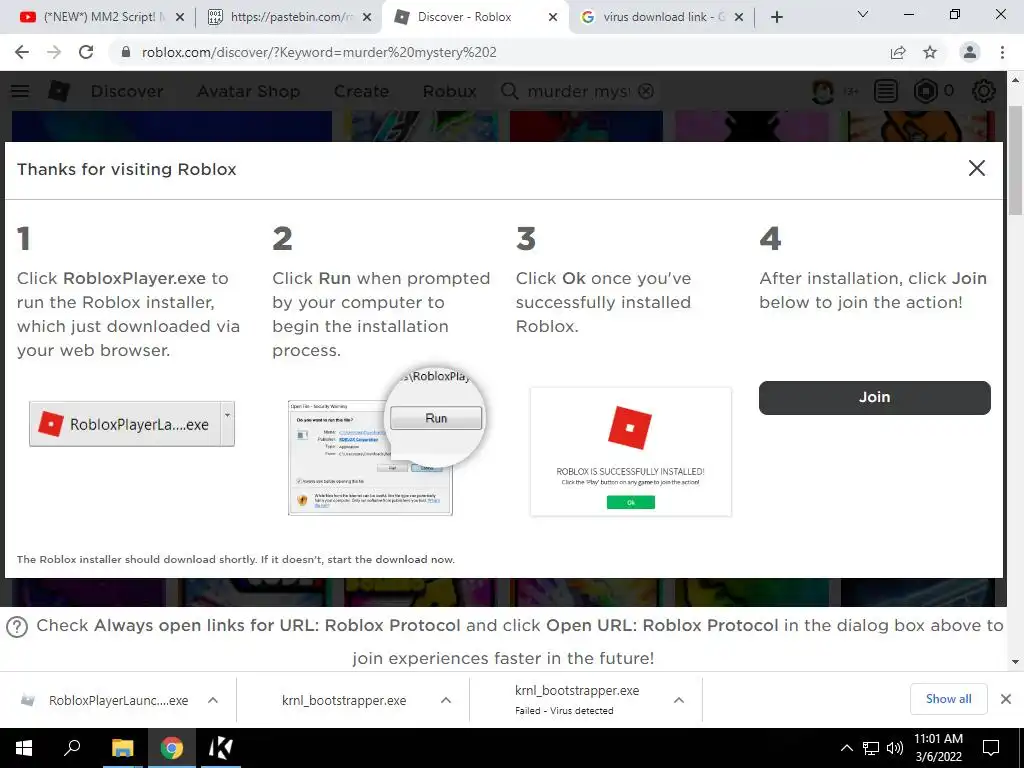1024x768 pixels.
Task: Open File Explorer from the taskbar
Action: (121, 748)
